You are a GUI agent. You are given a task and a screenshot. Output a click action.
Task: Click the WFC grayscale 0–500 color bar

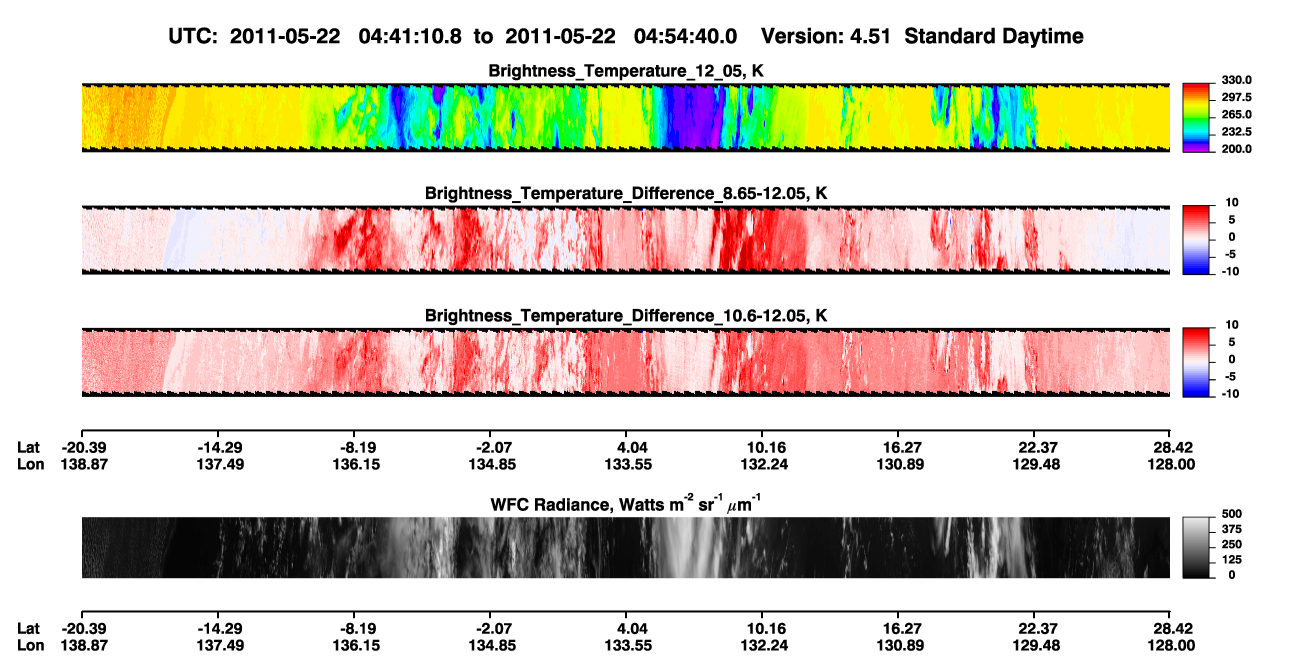(x=1198, y=547)
